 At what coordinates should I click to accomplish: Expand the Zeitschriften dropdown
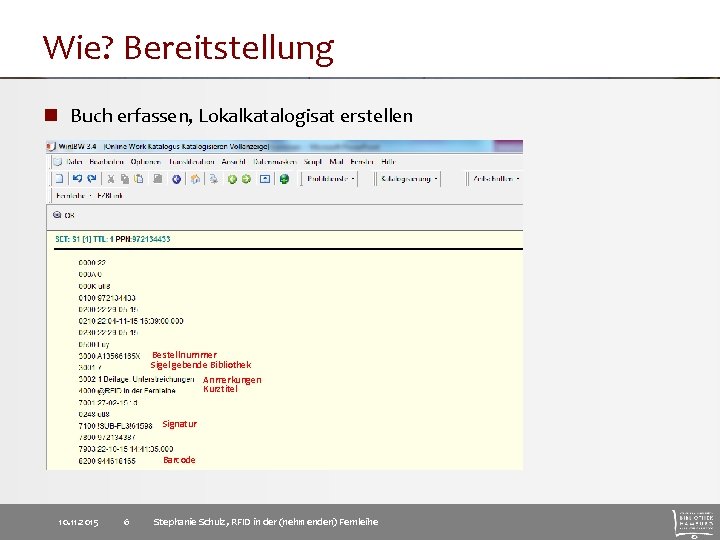[x=497, y=179]
